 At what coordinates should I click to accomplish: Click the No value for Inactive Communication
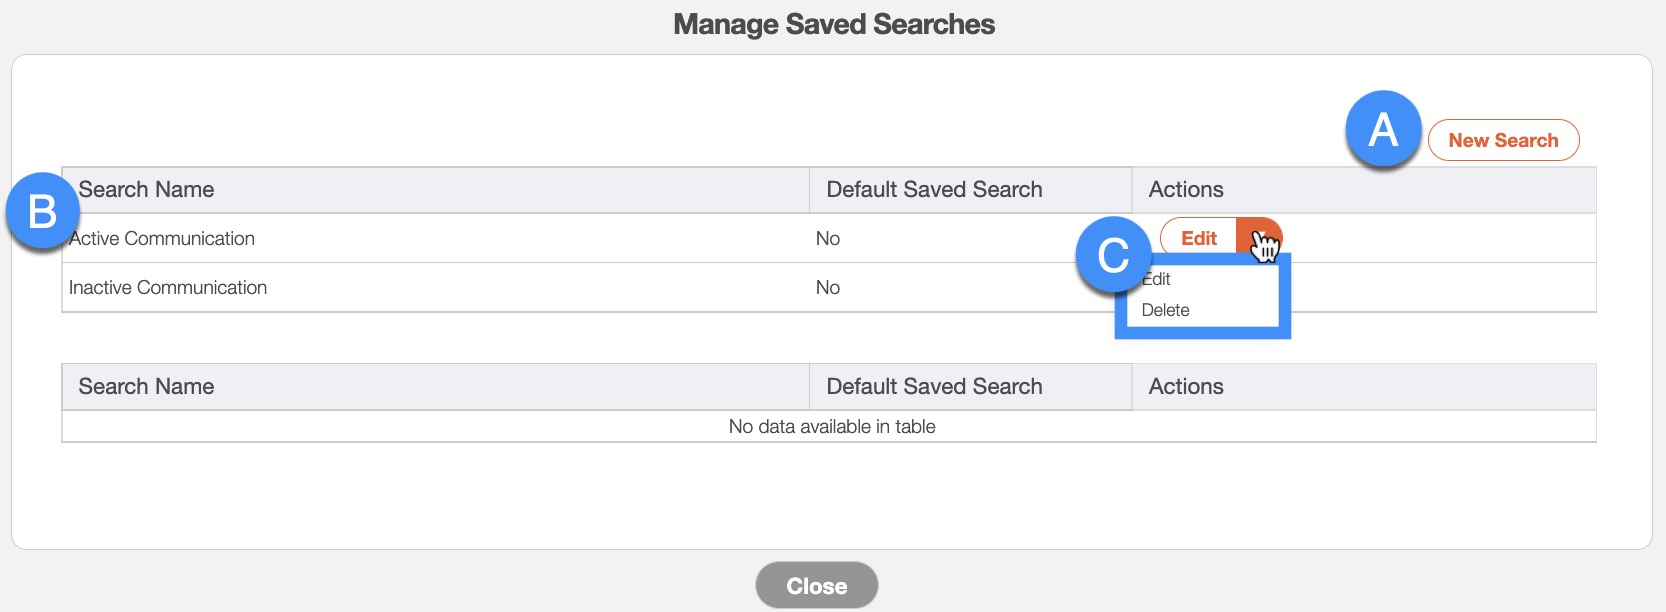click(828, 288)
